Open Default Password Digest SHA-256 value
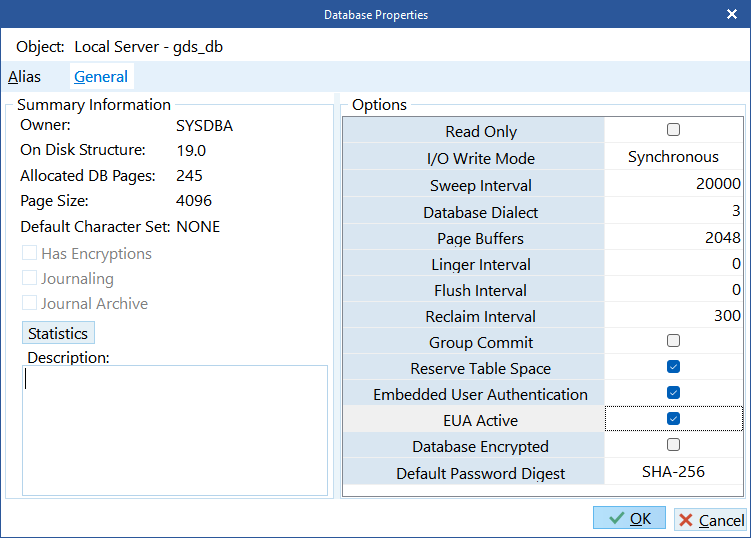Image resolution: width=751 pixels, height=538 pixels. 673,472
